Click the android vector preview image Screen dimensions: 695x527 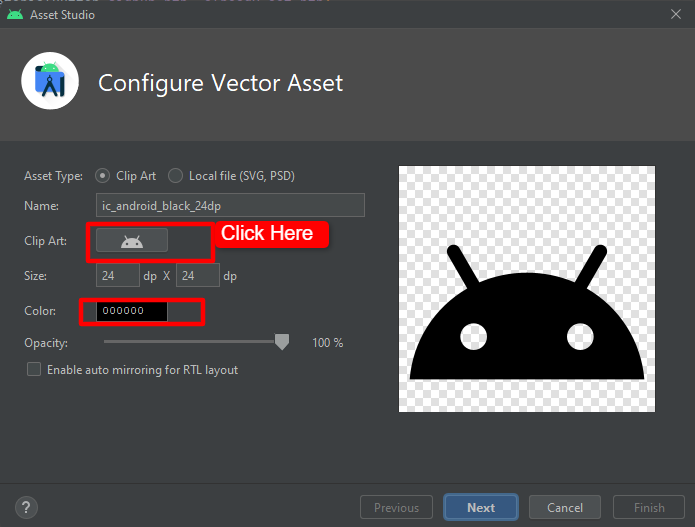click(x=527, y=289)
